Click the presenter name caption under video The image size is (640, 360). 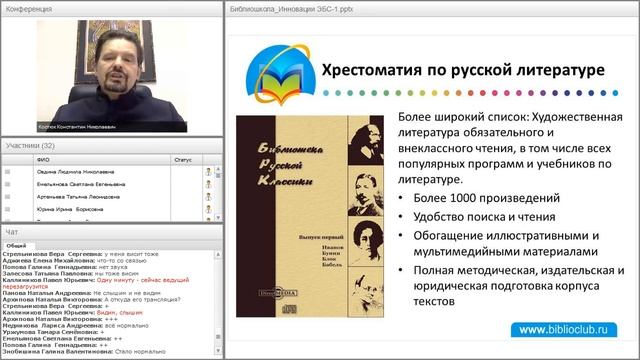coord(77,127)
